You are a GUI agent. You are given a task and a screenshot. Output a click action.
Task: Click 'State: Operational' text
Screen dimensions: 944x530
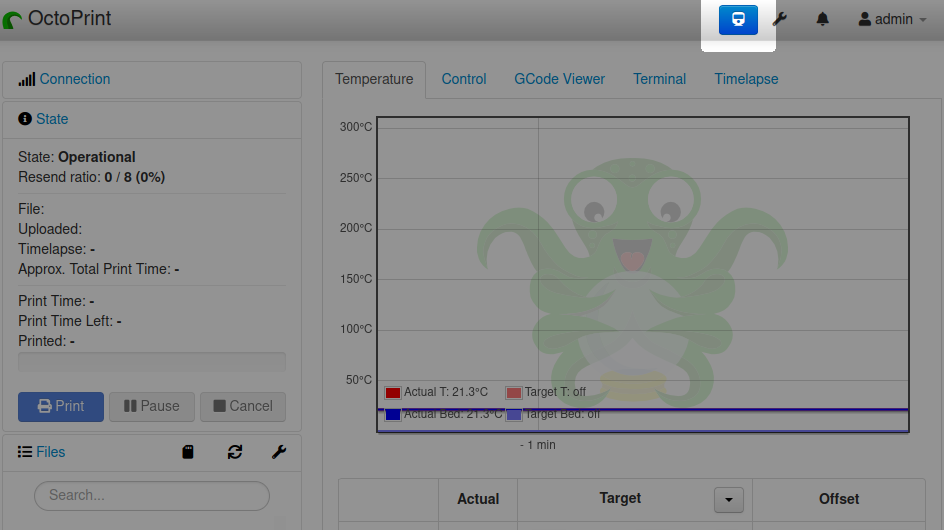(x=76, y=157)
